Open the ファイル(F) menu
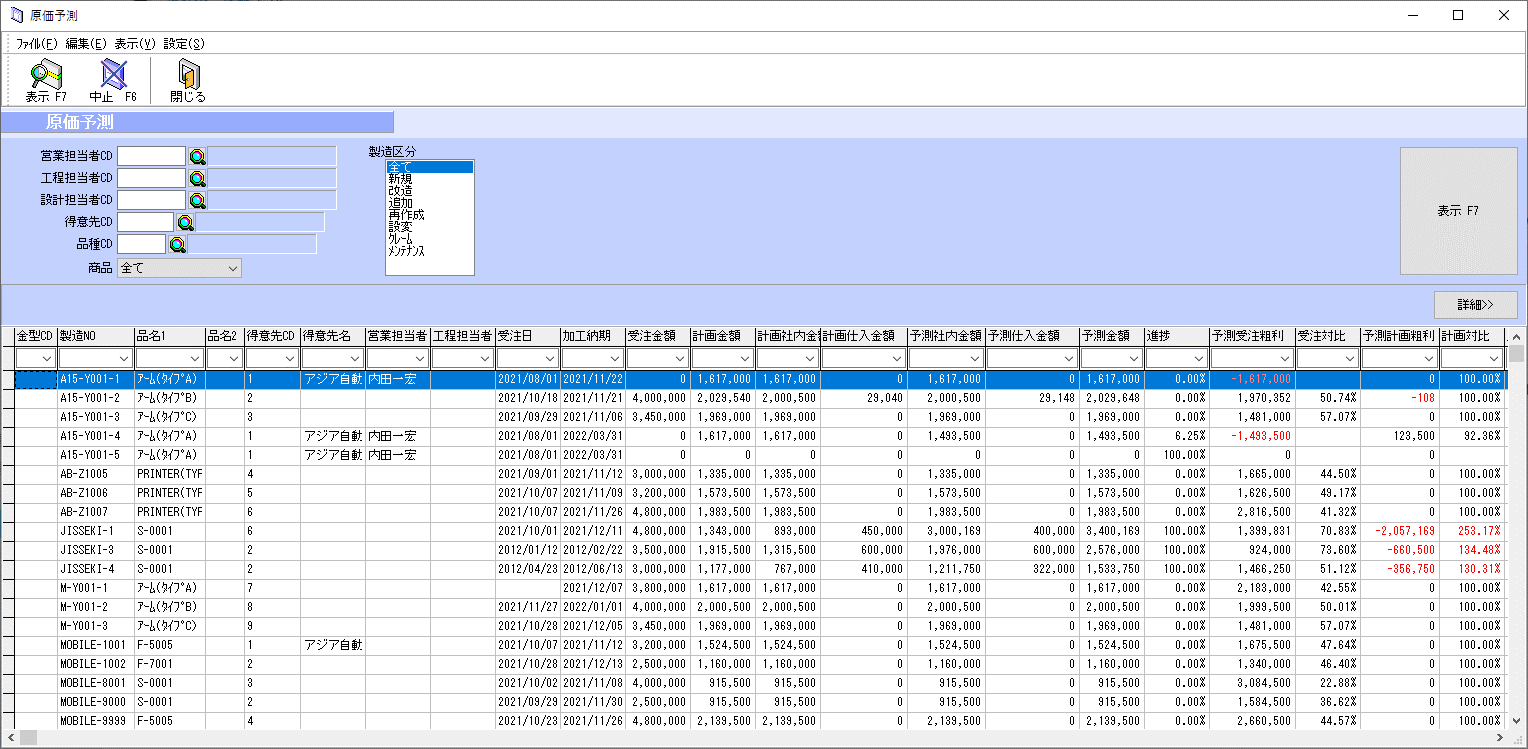Viewport: 1528px width, 749px height. pyautogui.click(x=37, y=44)
